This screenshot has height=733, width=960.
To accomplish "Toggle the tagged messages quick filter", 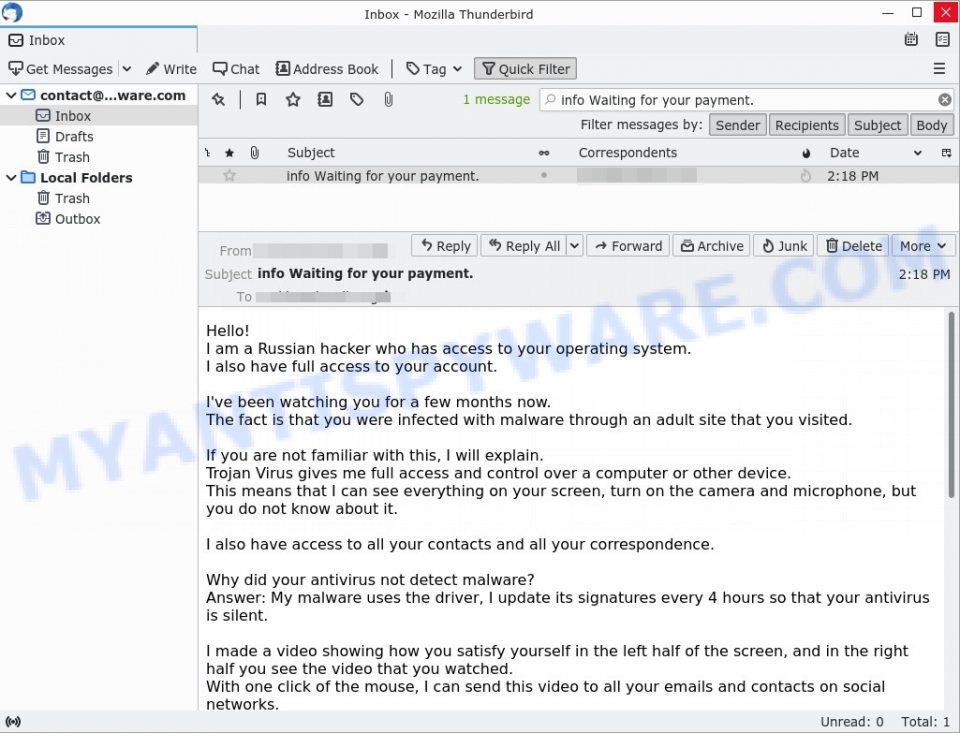I will [356, 99].
